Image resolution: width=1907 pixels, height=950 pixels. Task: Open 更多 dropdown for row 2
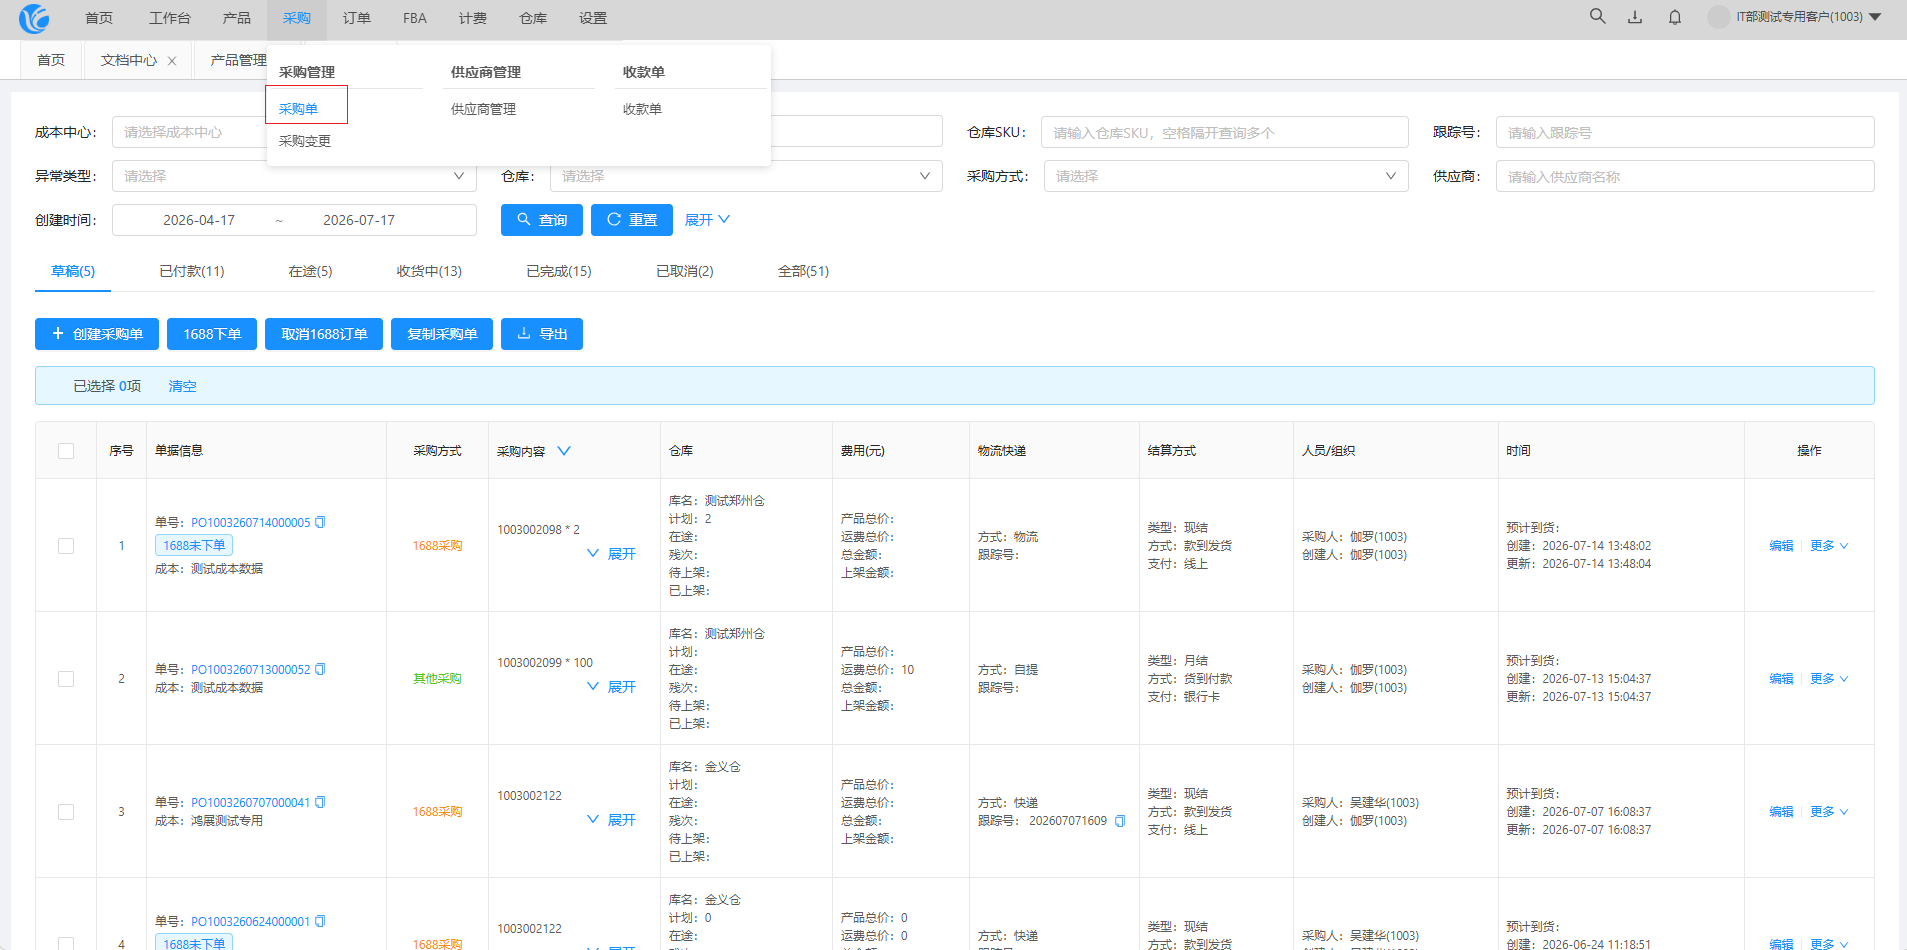tap(1829, 679)
